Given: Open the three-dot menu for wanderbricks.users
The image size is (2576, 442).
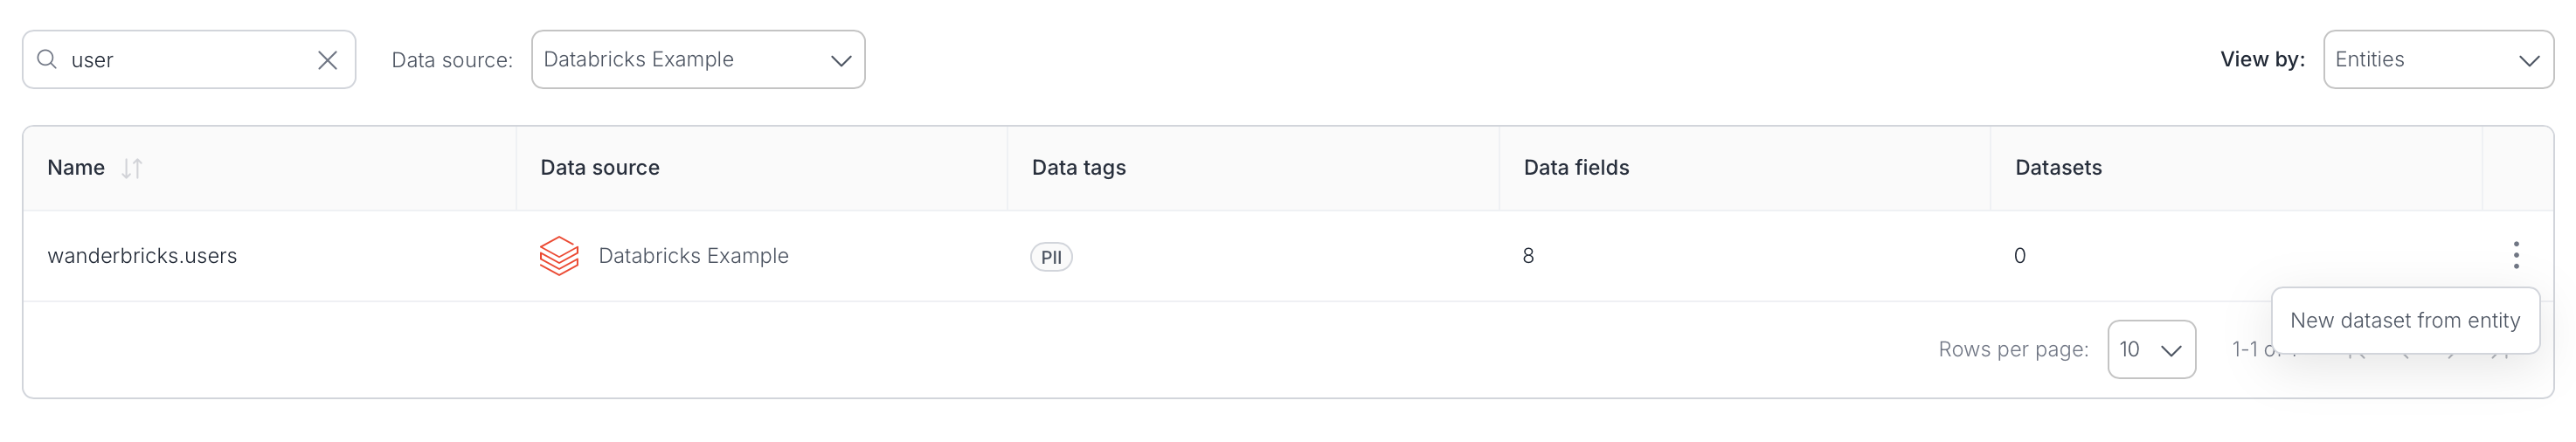Looking at the screenshot, I should click(x=2515, y=256).
